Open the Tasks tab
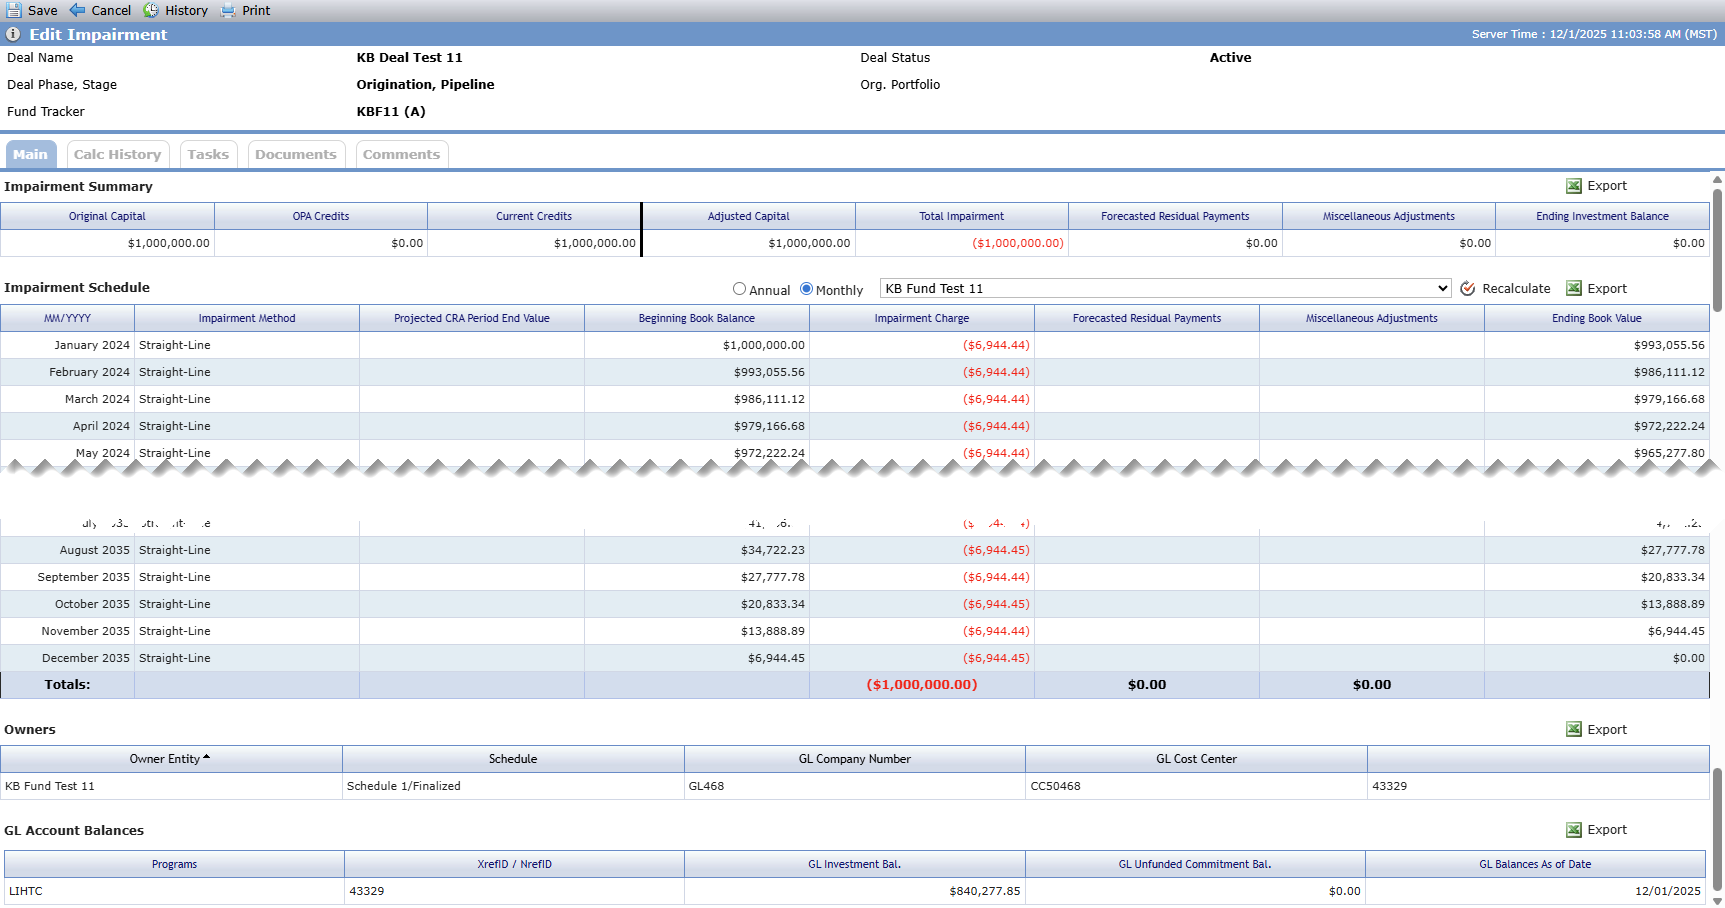The image size is (1725, 908). point(208,154)
